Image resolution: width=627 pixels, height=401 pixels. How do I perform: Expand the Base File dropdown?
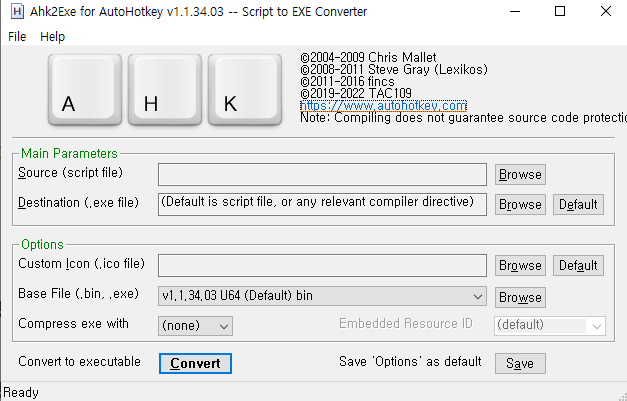pyautogui.click(x=322, y=296)
